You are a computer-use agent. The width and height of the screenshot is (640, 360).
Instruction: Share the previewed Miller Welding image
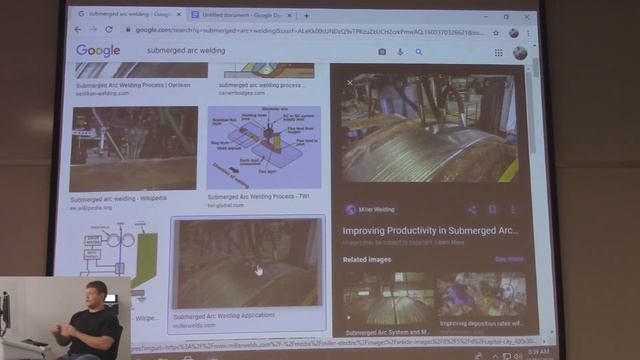[472, 210]
